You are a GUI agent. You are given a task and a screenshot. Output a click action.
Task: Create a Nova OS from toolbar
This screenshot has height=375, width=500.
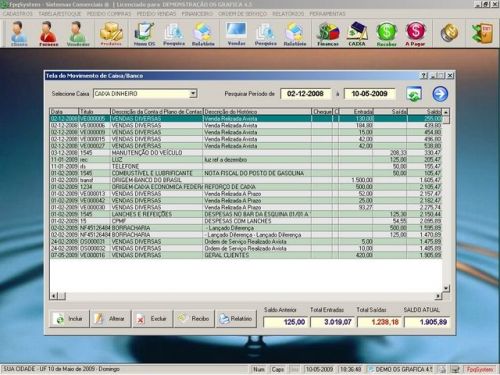coord(144,33)
